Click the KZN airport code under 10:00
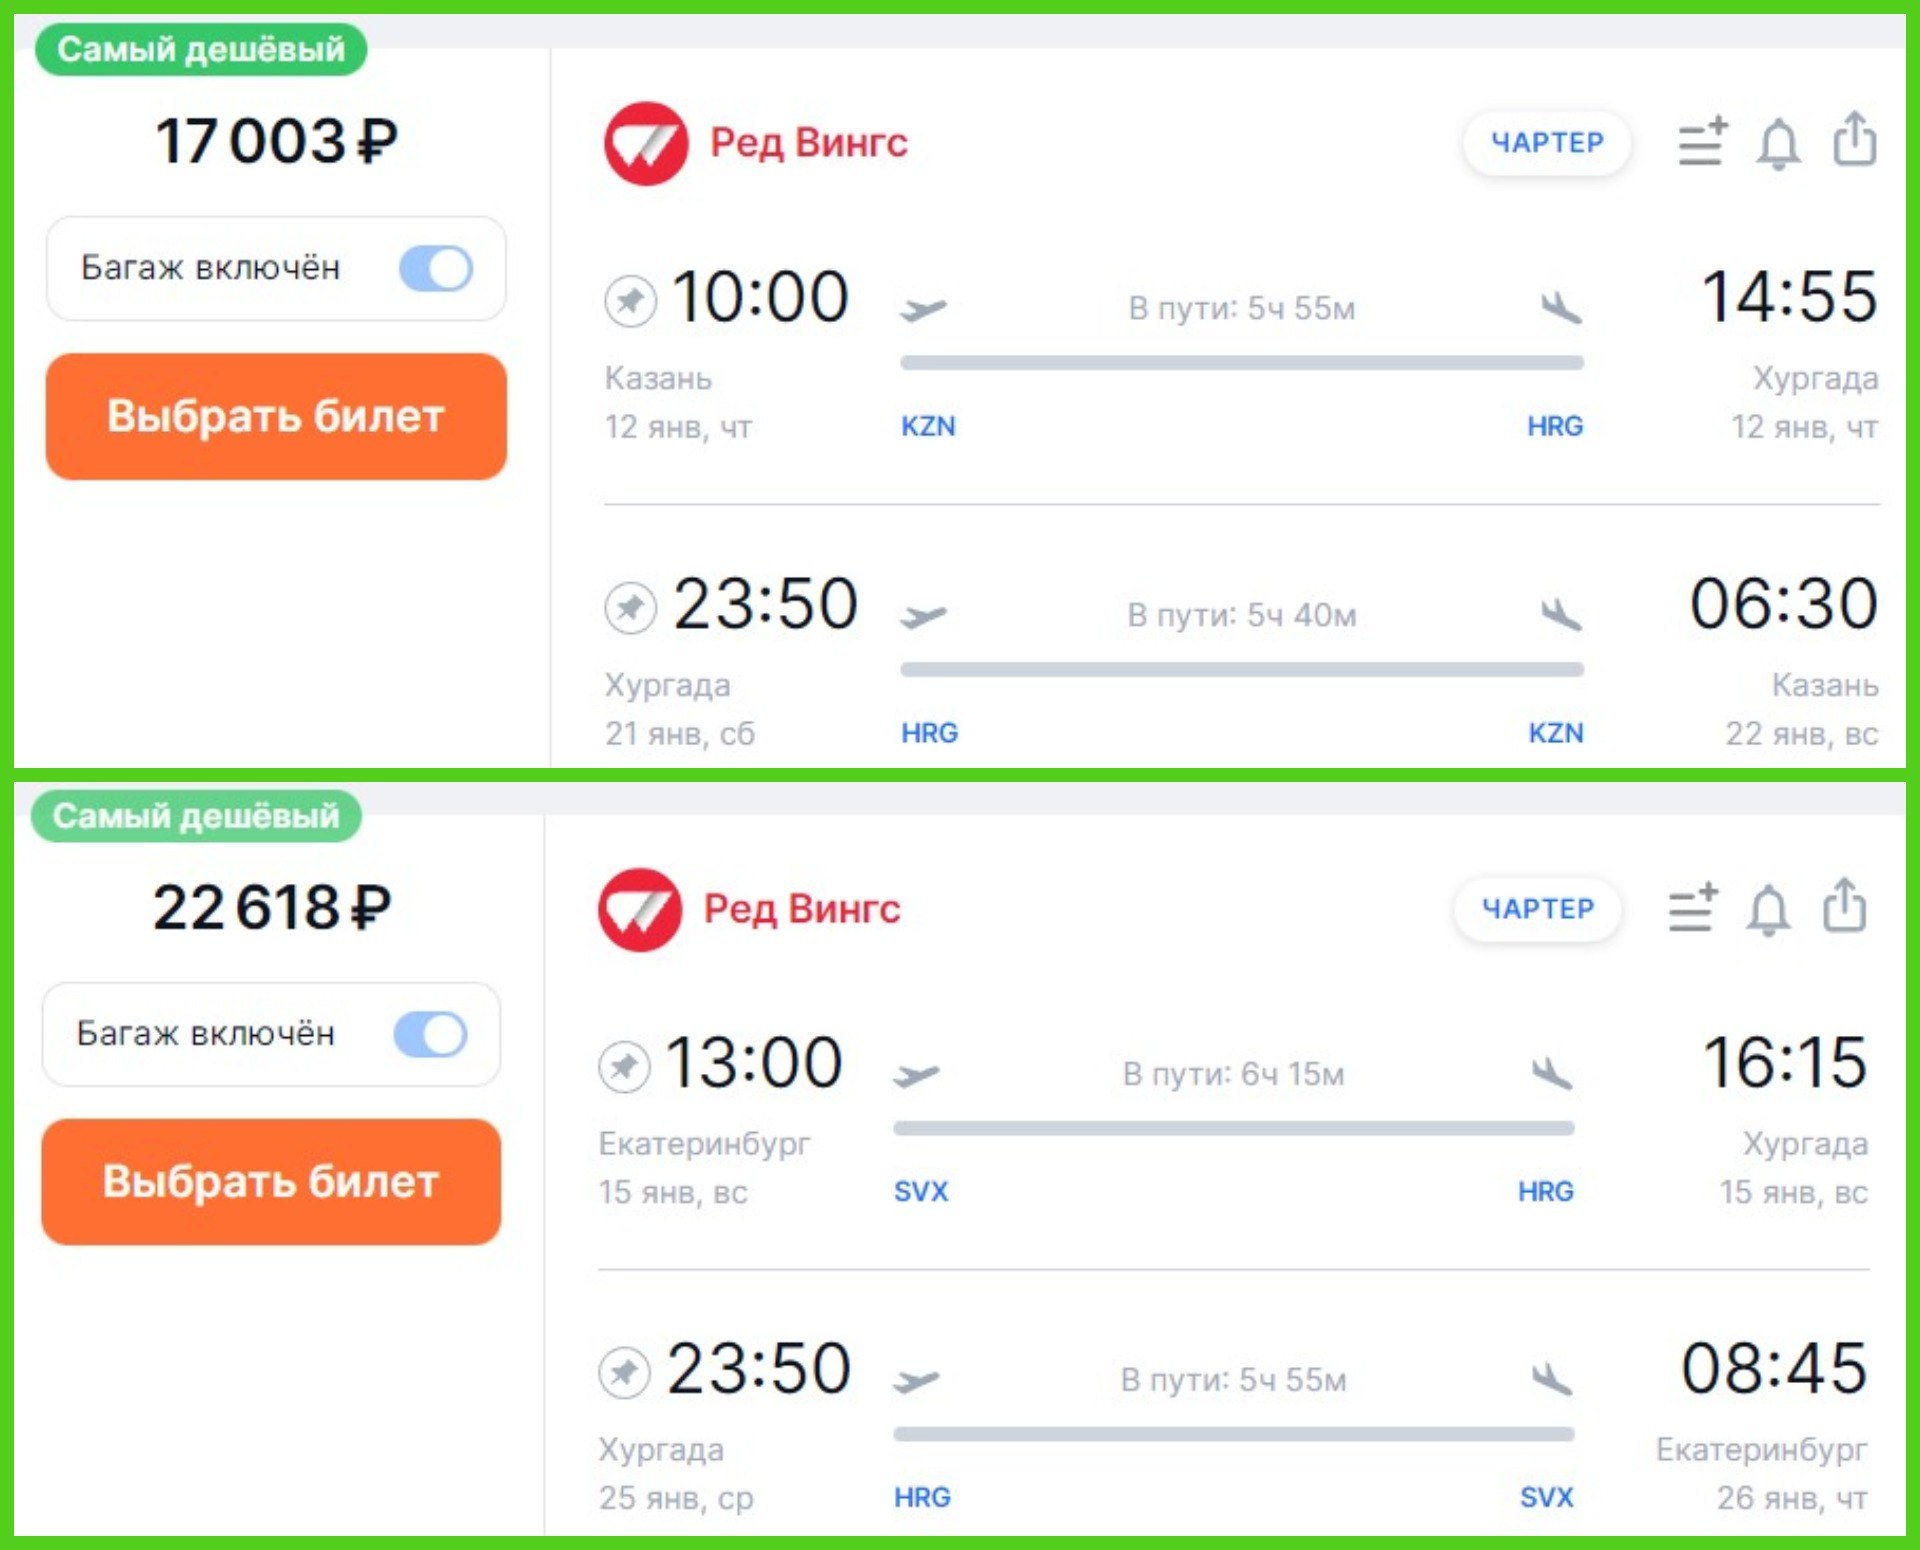1920x1550 pixels. [x=928, y=426]
